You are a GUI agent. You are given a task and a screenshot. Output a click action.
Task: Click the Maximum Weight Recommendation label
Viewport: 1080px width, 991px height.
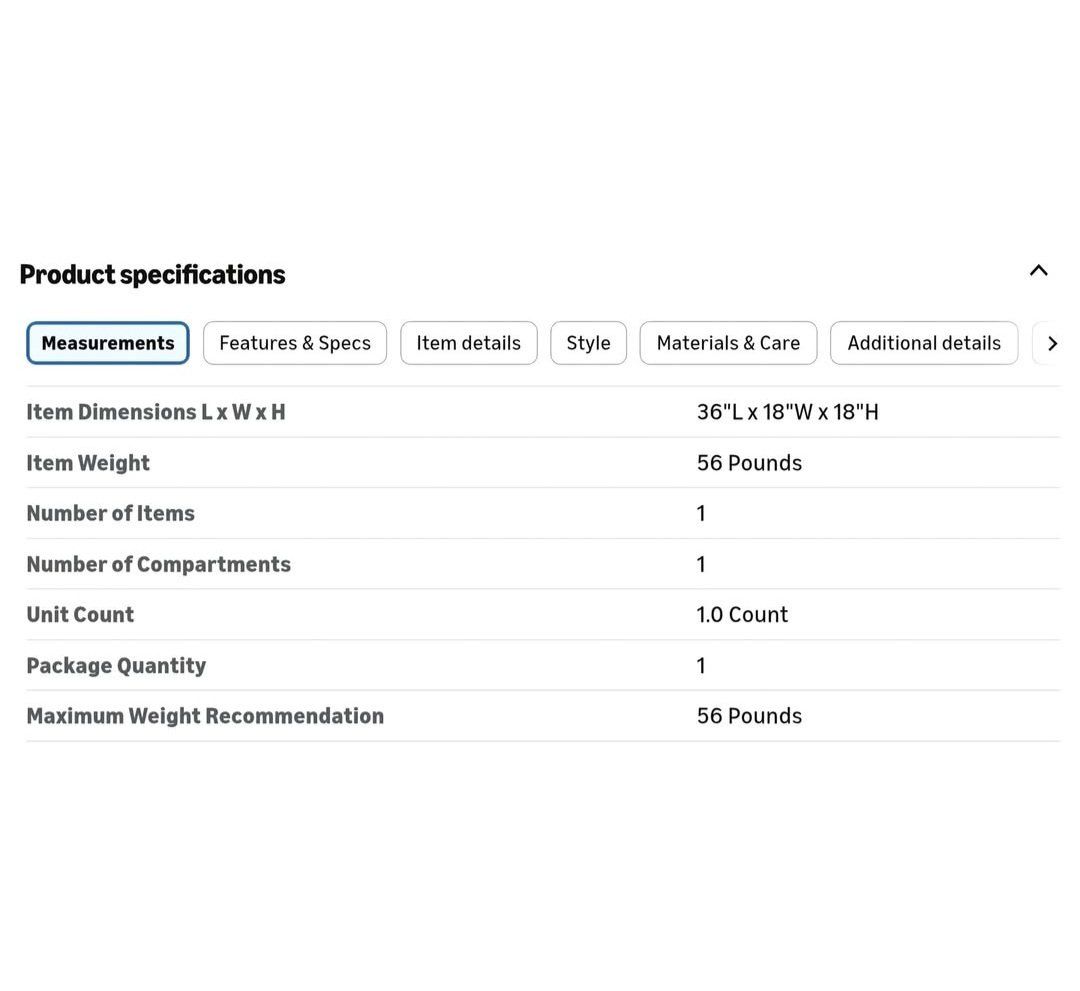pos(205,716)
